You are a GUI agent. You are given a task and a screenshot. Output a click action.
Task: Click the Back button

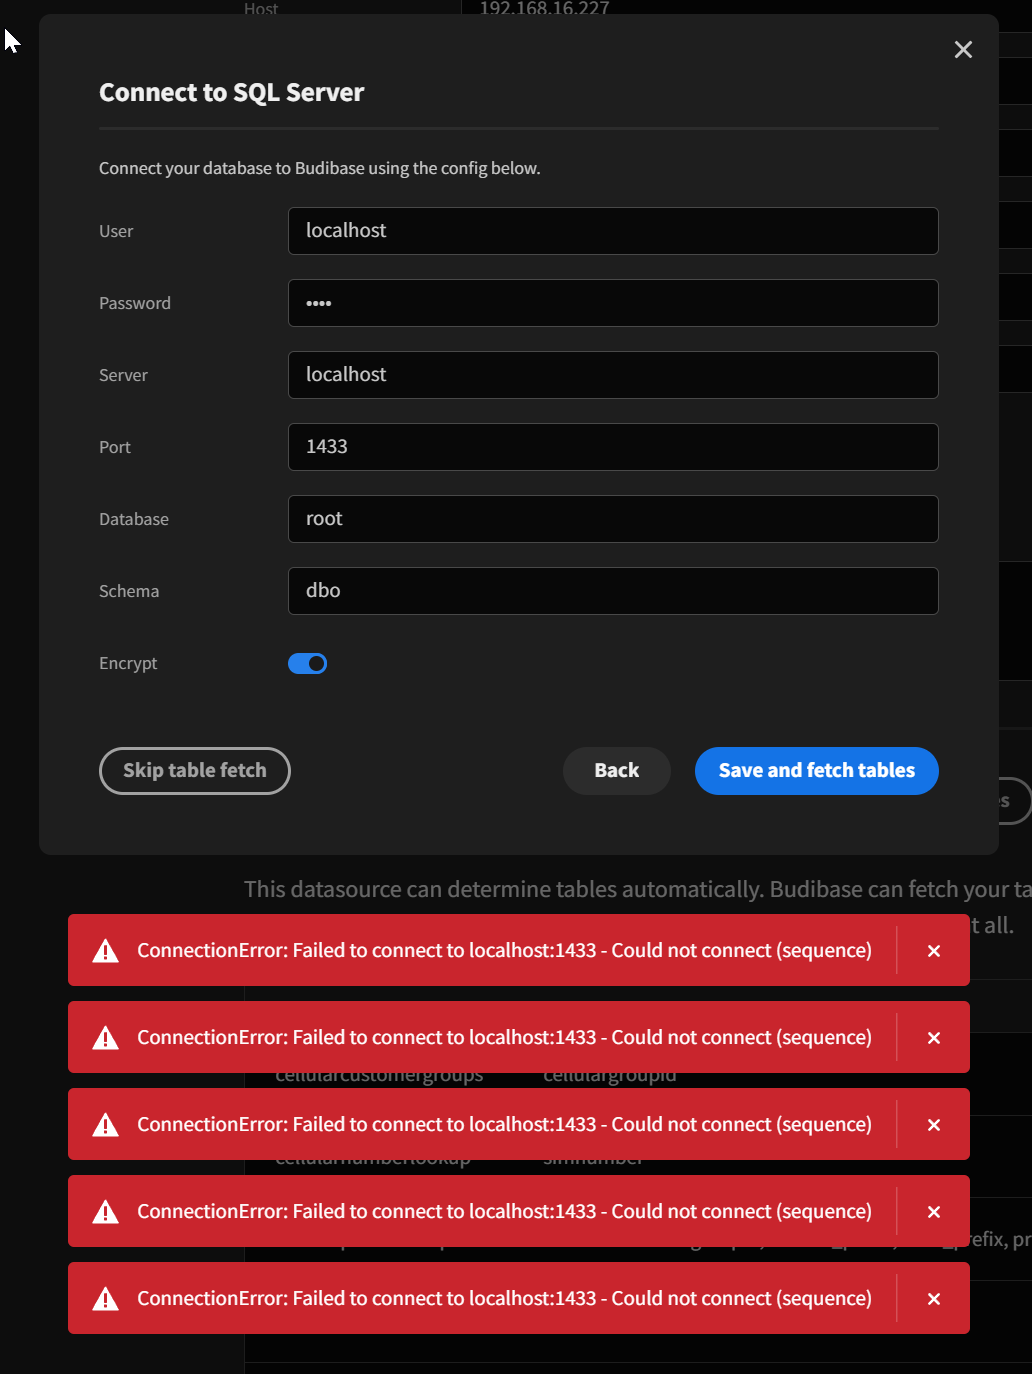tap(616, 770)
